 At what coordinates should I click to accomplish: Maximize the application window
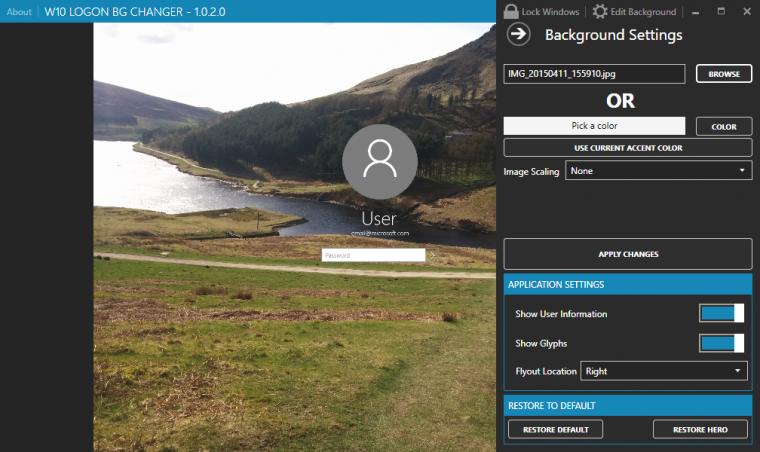pos(721,11)
